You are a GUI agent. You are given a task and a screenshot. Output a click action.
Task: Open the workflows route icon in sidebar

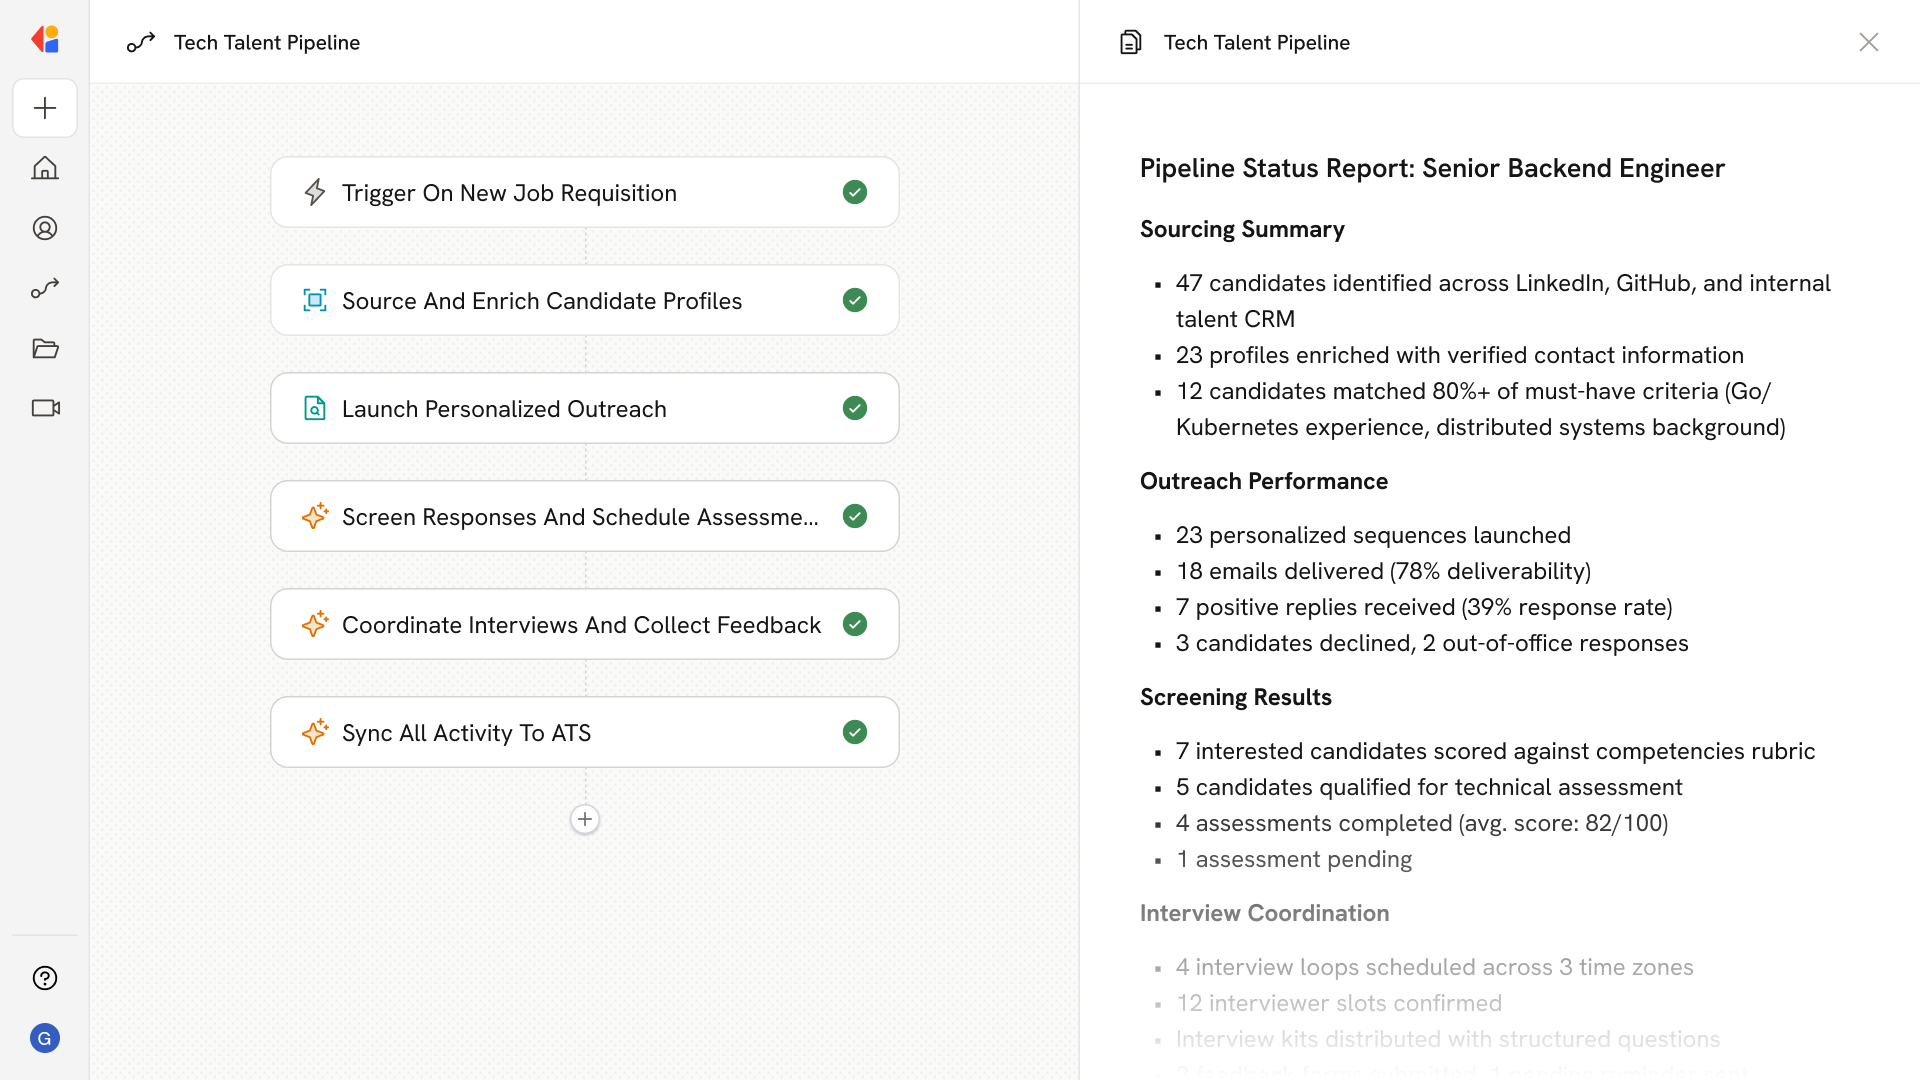point(45,288)
